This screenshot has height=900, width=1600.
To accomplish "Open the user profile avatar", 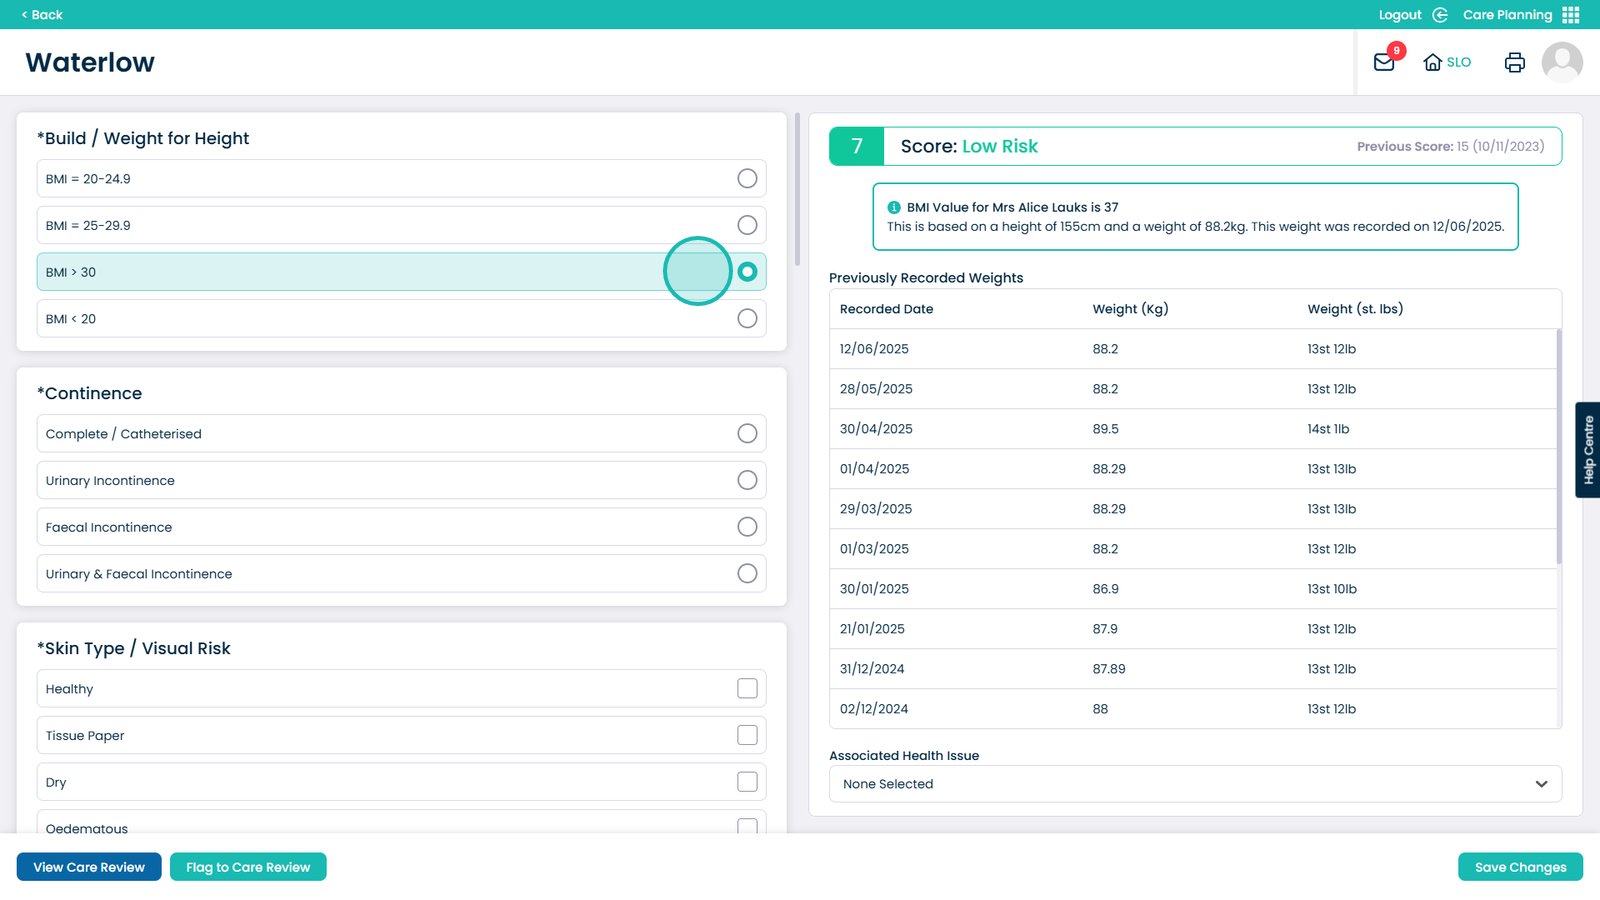I will tap(1561, 62).
